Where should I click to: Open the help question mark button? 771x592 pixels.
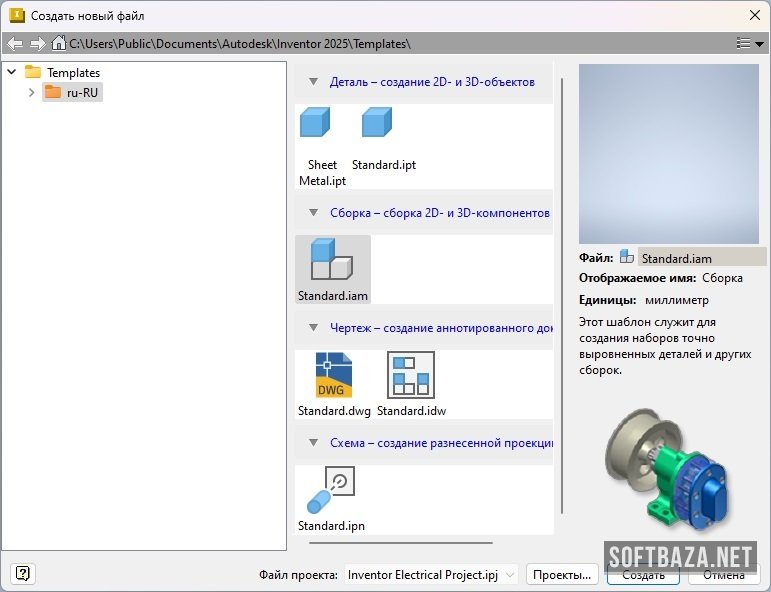[24, 573]
